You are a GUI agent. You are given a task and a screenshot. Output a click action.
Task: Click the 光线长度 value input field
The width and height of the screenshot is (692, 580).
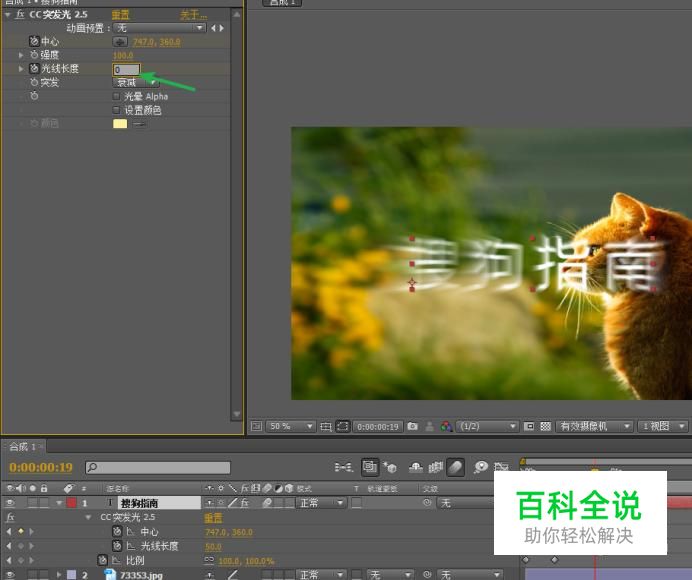[127, 69]
